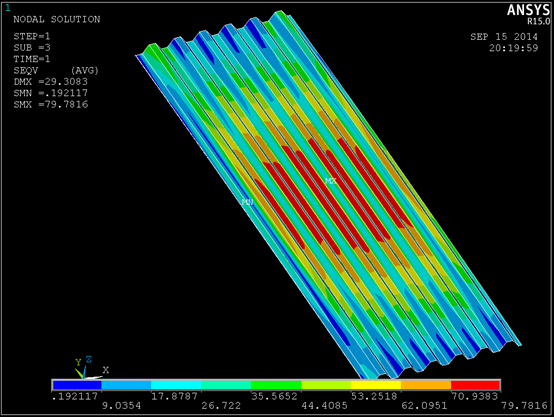Select the orange legend color band
Viewport: 554px width, 417px height.
(x=426, y=385)
